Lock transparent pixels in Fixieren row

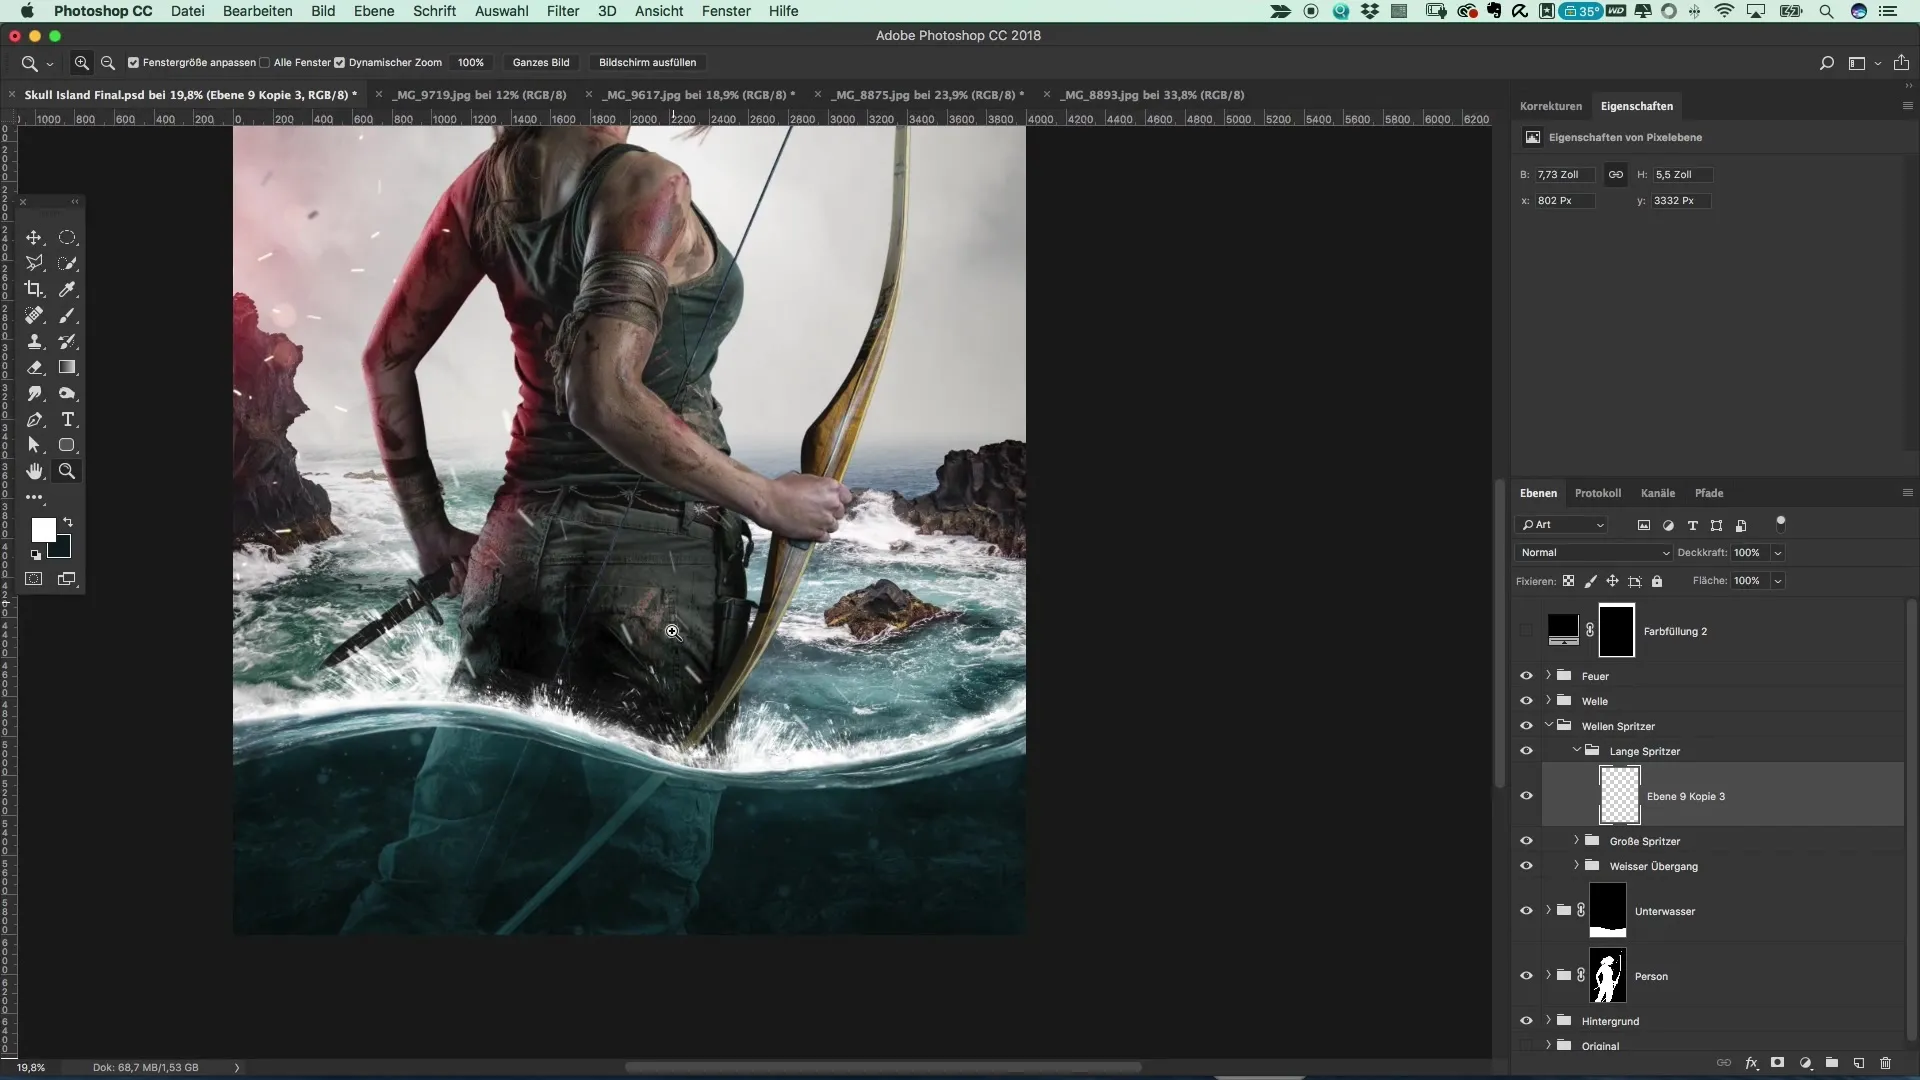1568,581
